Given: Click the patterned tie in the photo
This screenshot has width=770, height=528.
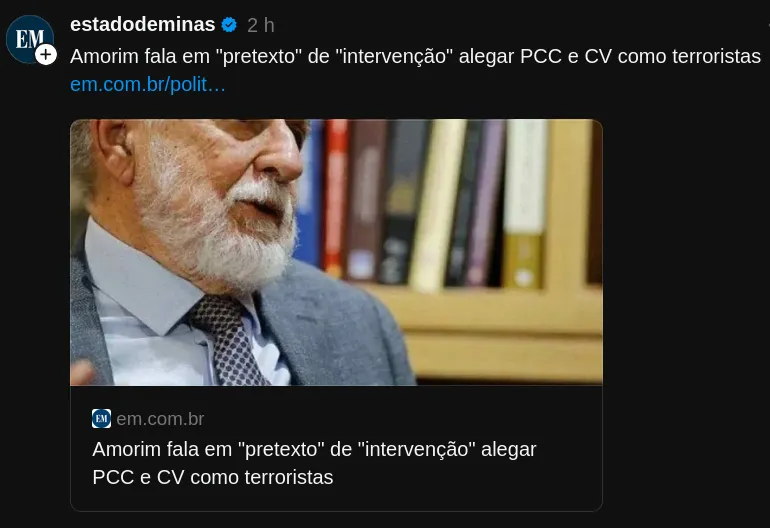Looking at the screenshot, I should (227, 340).
